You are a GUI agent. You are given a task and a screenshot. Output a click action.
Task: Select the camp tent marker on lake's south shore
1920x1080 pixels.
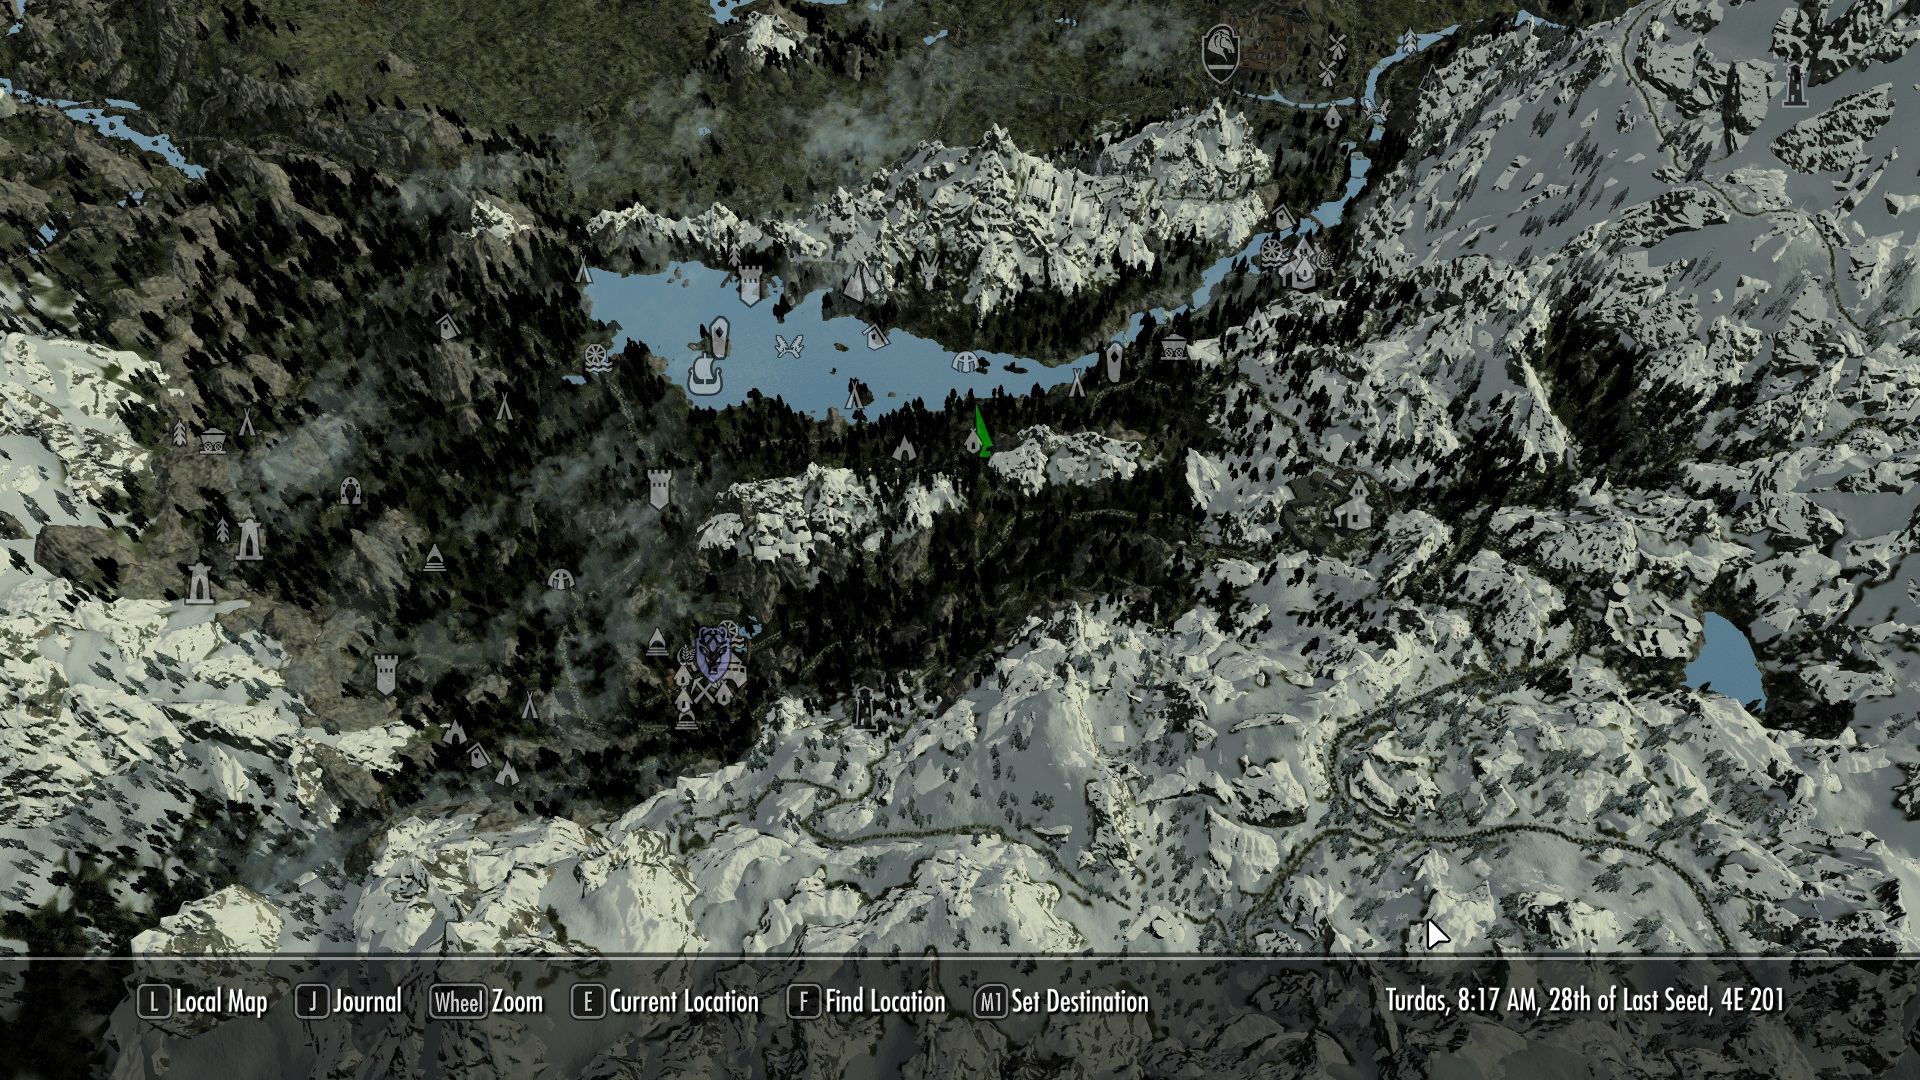click(x=853, y=396)
